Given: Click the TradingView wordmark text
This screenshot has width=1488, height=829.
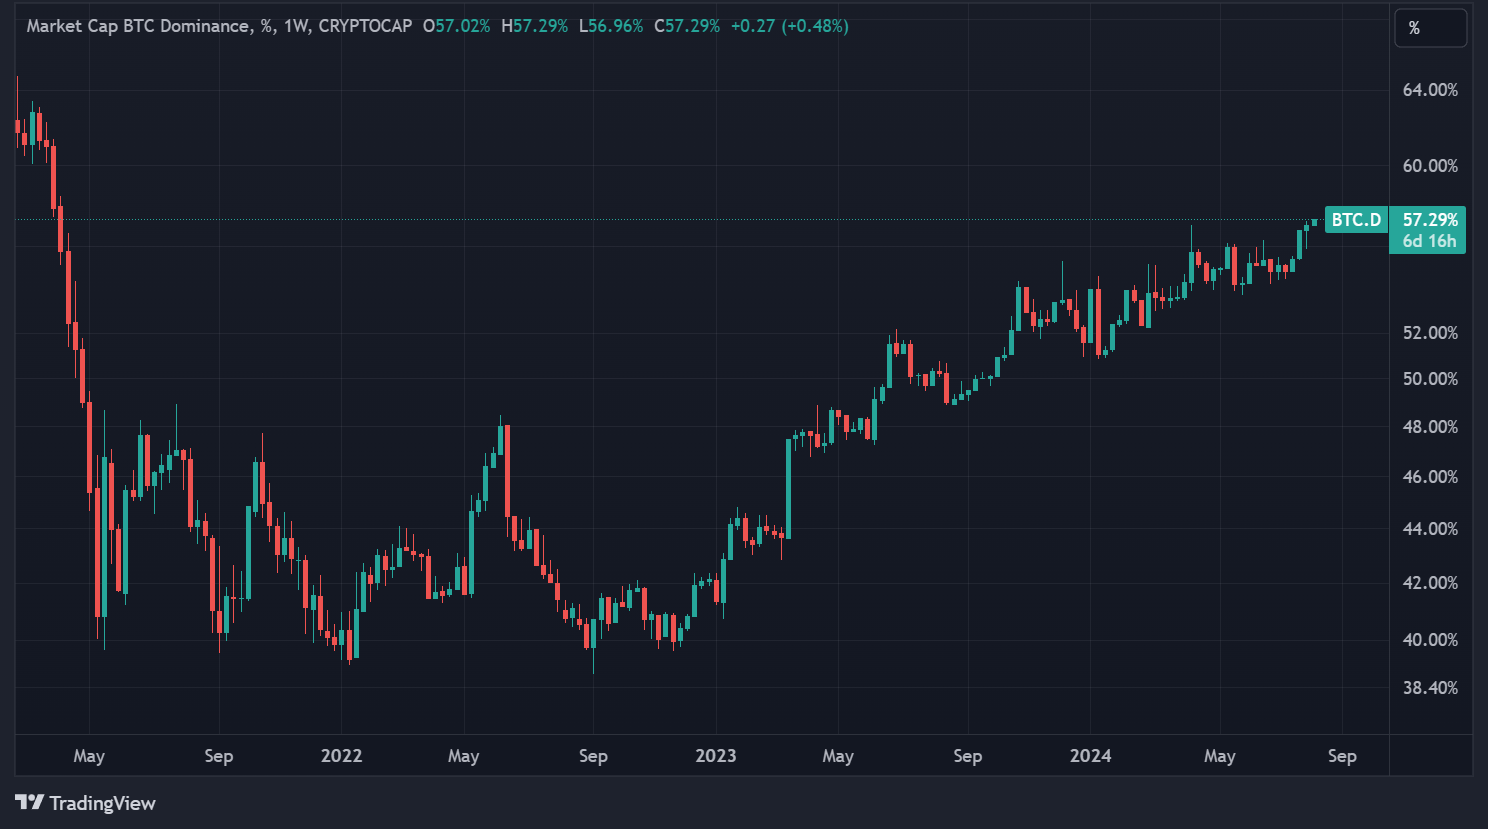Looking at the screenshot, I should pyautogui.click(x=102, y=803).
